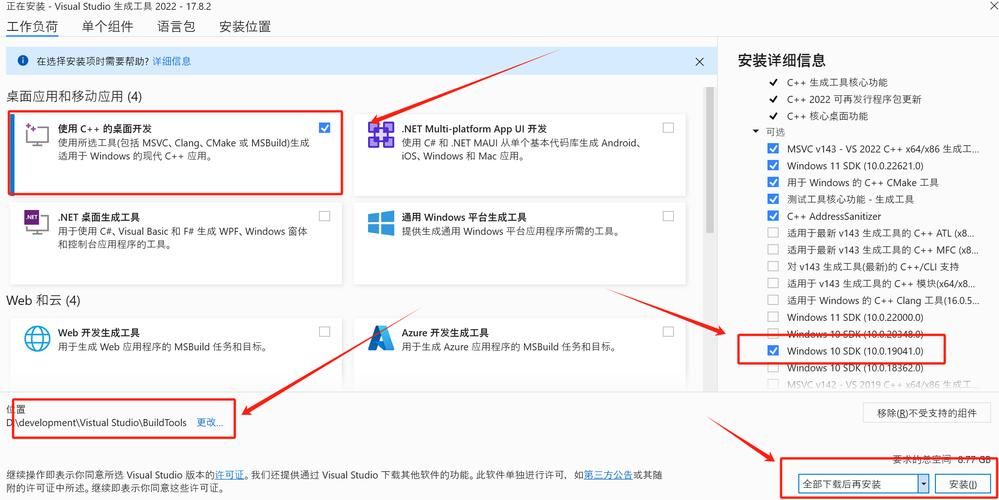Uncheck MSVC v143 - VS 2022 C++ component

click(773, 148)
